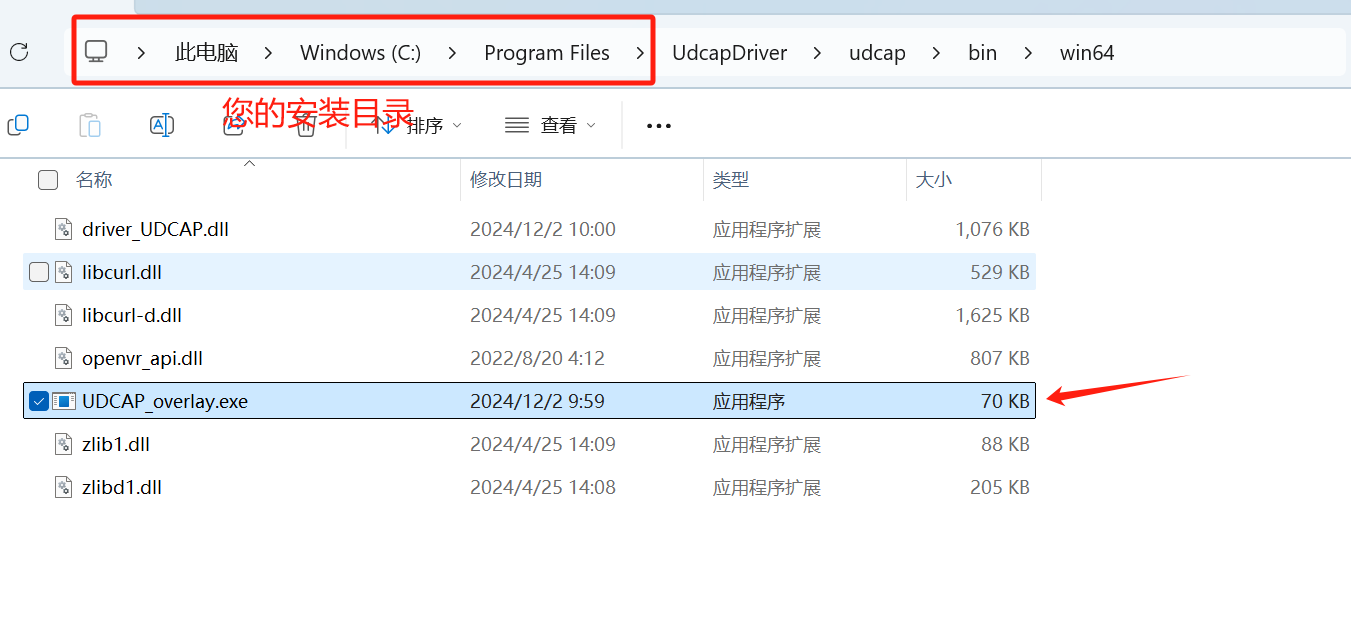The height and width of the screenshot is (627, 1351).
Task: Expand the chevron after the computer icon
Action: (x=142, y=53)
